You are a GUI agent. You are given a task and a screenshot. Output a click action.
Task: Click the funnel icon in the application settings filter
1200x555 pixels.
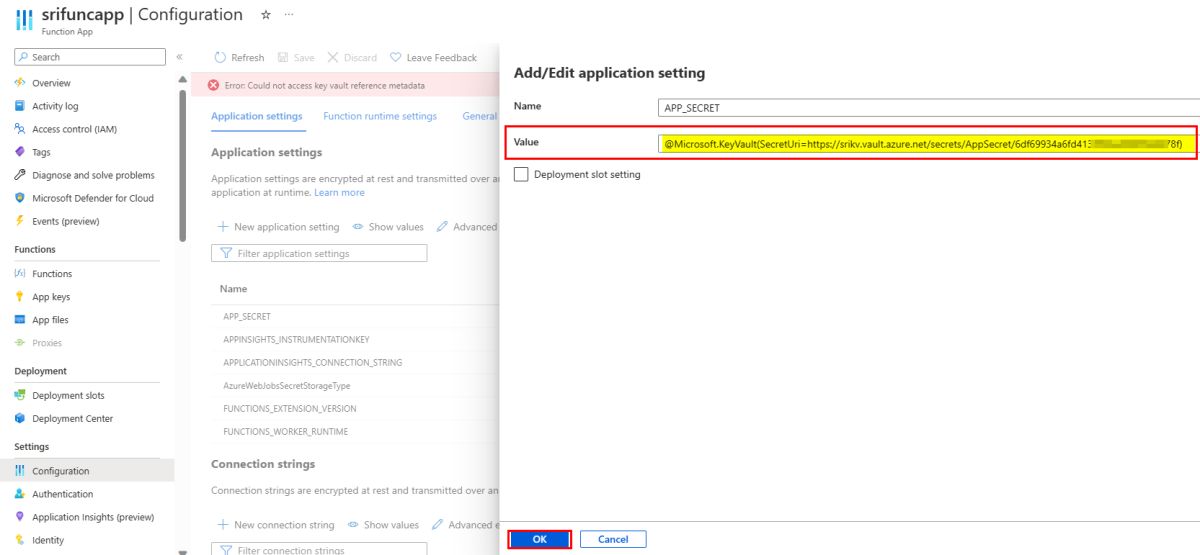click(226, 254)
